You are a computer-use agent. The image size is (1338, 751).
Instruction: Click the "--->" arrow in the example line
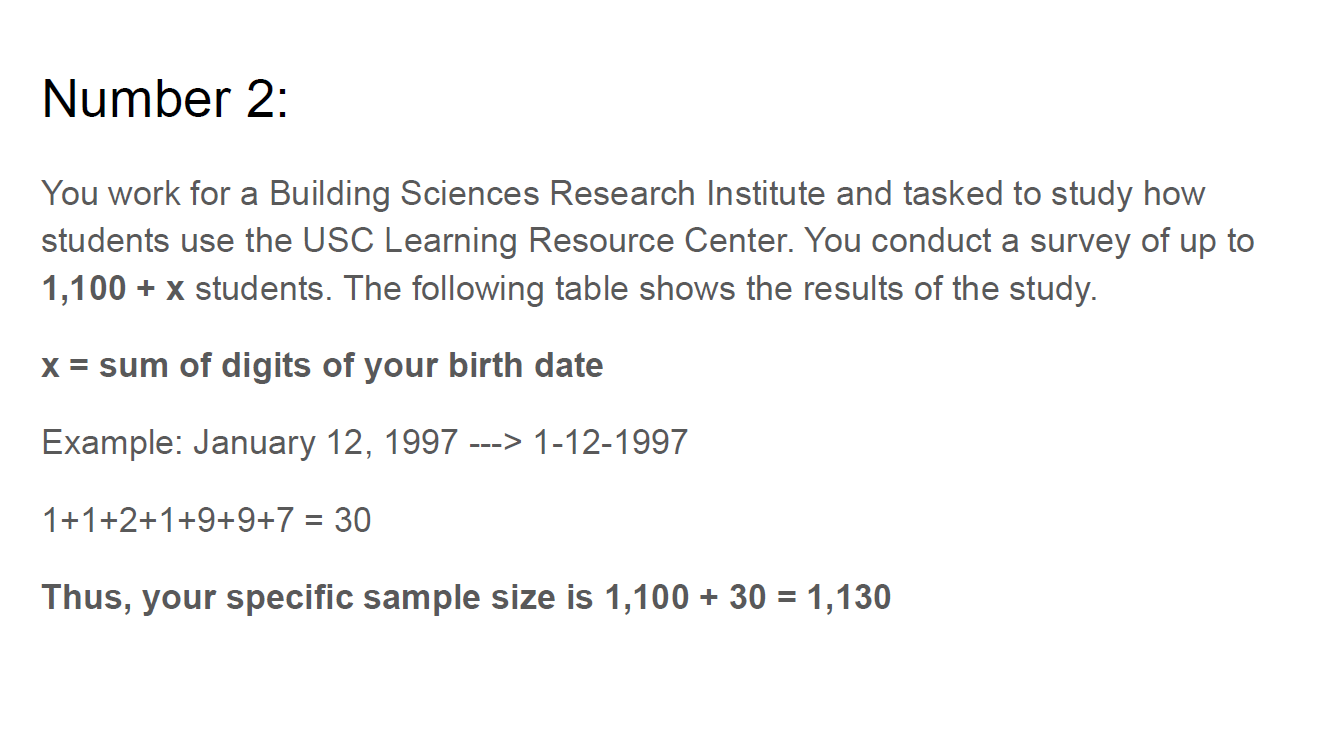pos(496,442)
